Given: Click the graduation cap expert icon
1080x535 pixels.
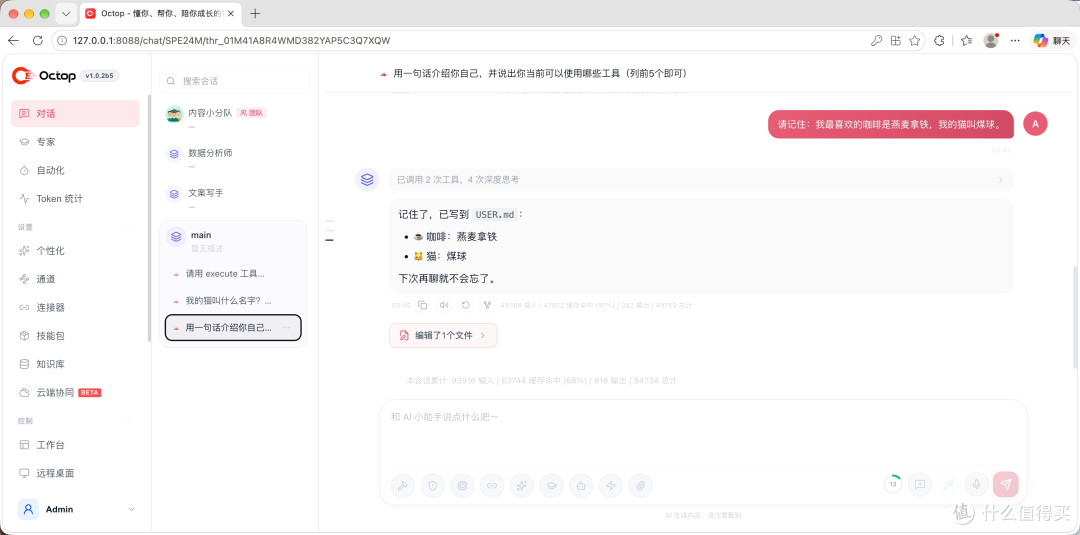Looking at the screenshot, I should [x=551, y=485].
